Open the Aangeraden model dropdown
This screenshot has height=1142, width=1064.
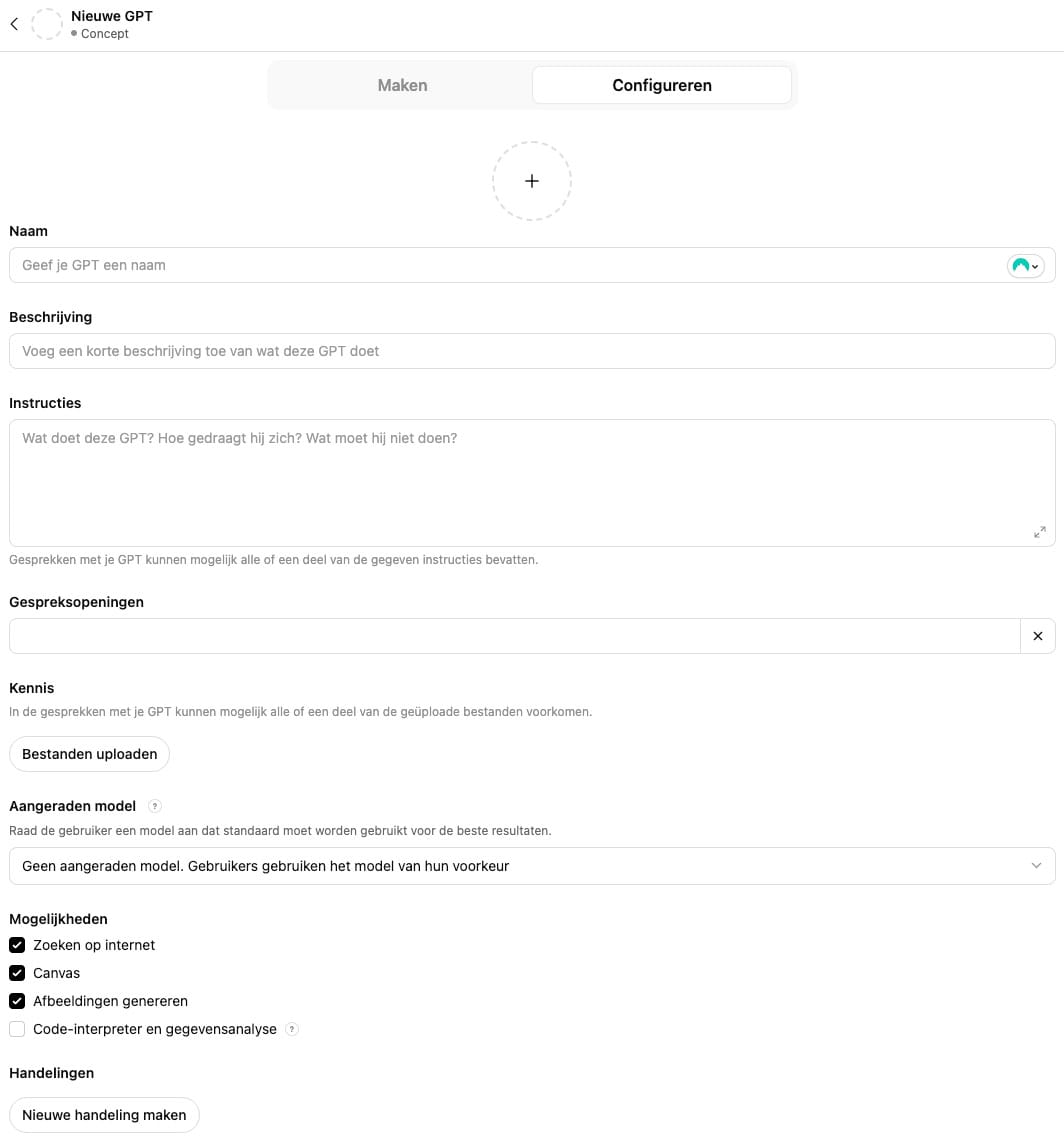532,866
